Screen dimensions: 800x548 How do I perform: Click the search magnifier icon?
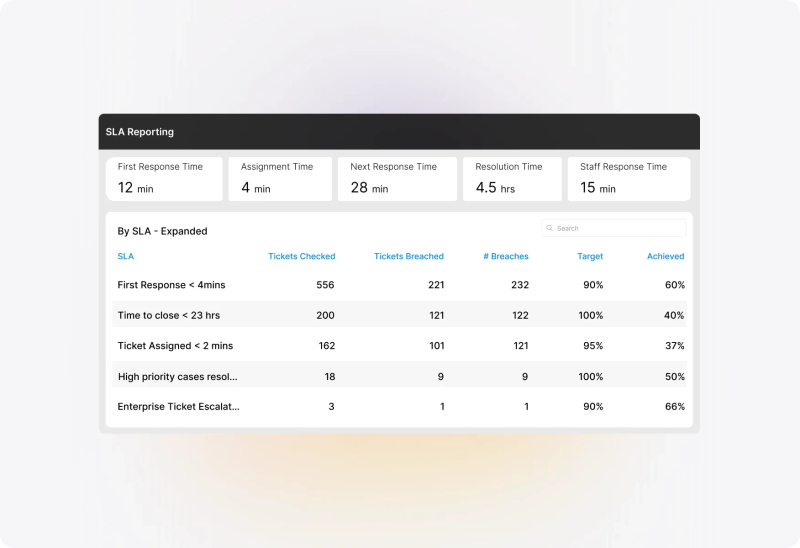pos(549,228)
